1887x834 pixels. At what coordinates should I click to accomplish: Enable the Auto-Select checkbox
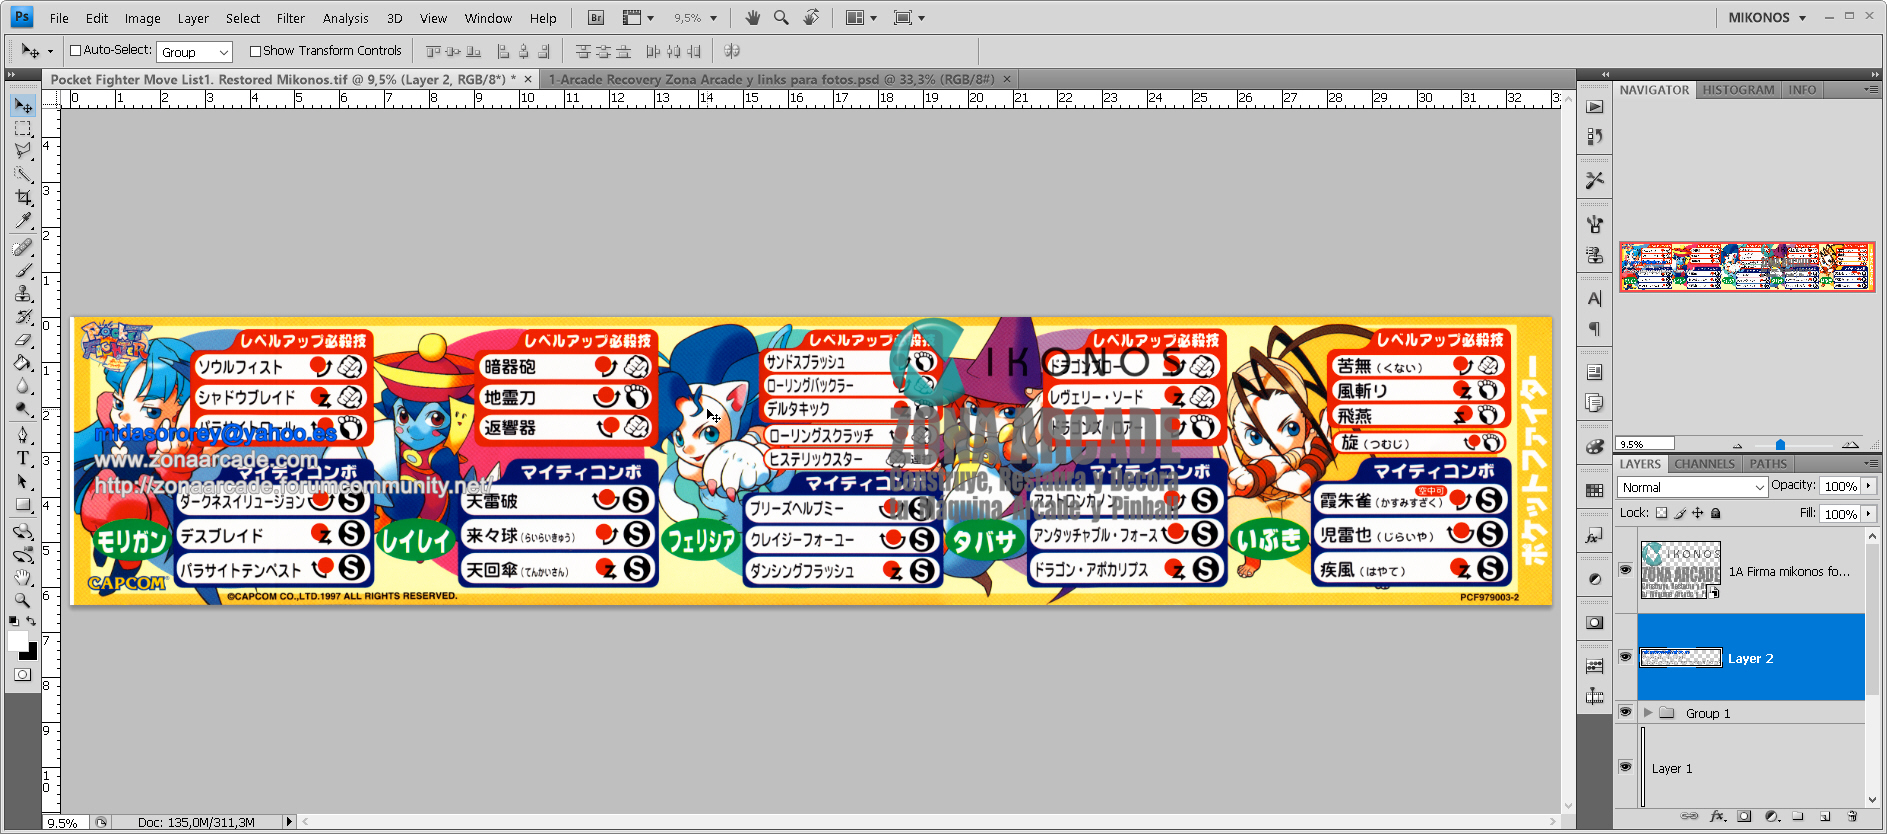click(75, 51)
